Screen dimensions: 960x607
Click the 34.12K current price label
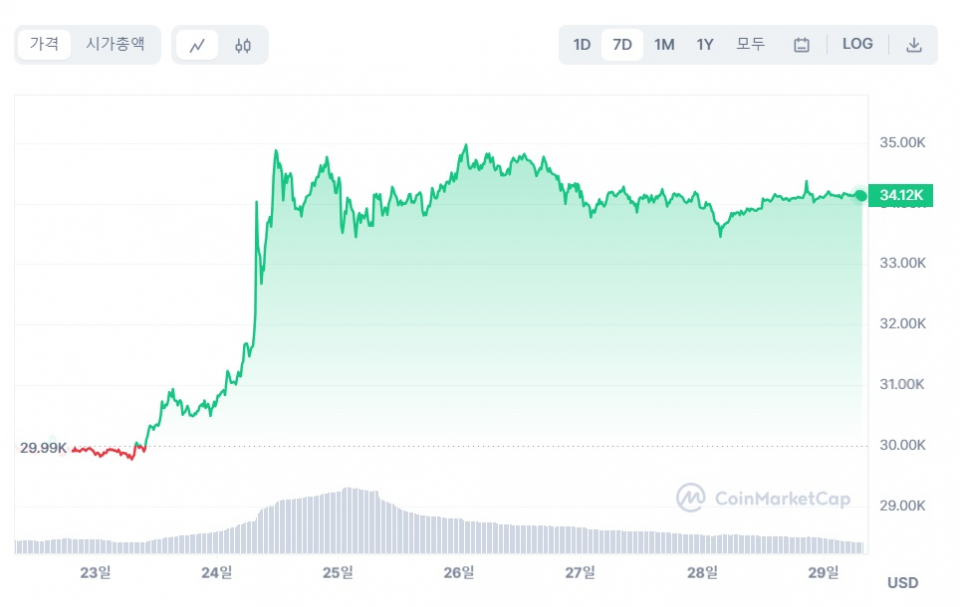[901, 195]
